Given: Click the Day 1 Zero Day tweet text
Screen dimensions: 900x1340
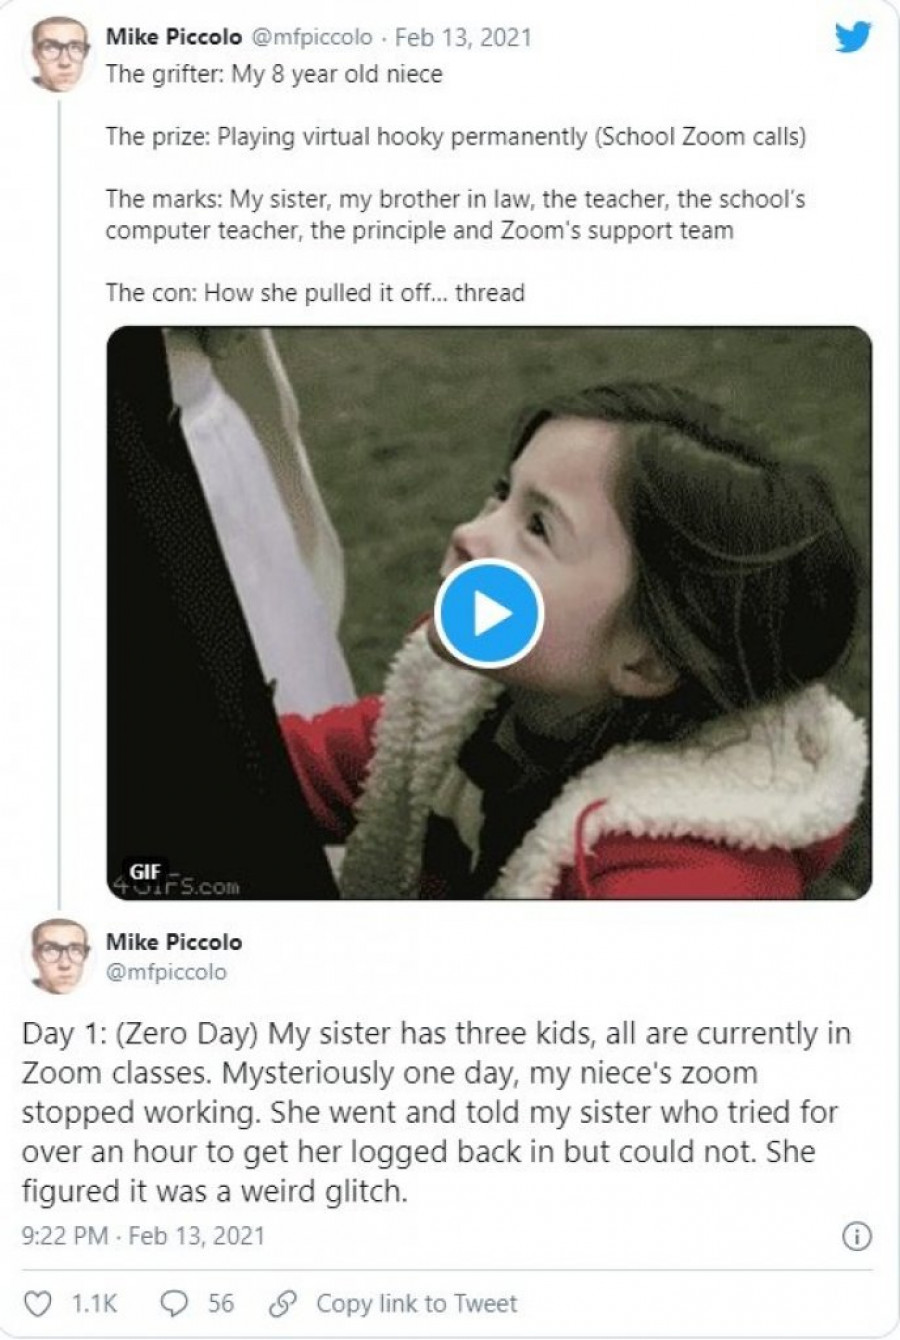Looking at the screenshot, I should tap(430, 1112).
